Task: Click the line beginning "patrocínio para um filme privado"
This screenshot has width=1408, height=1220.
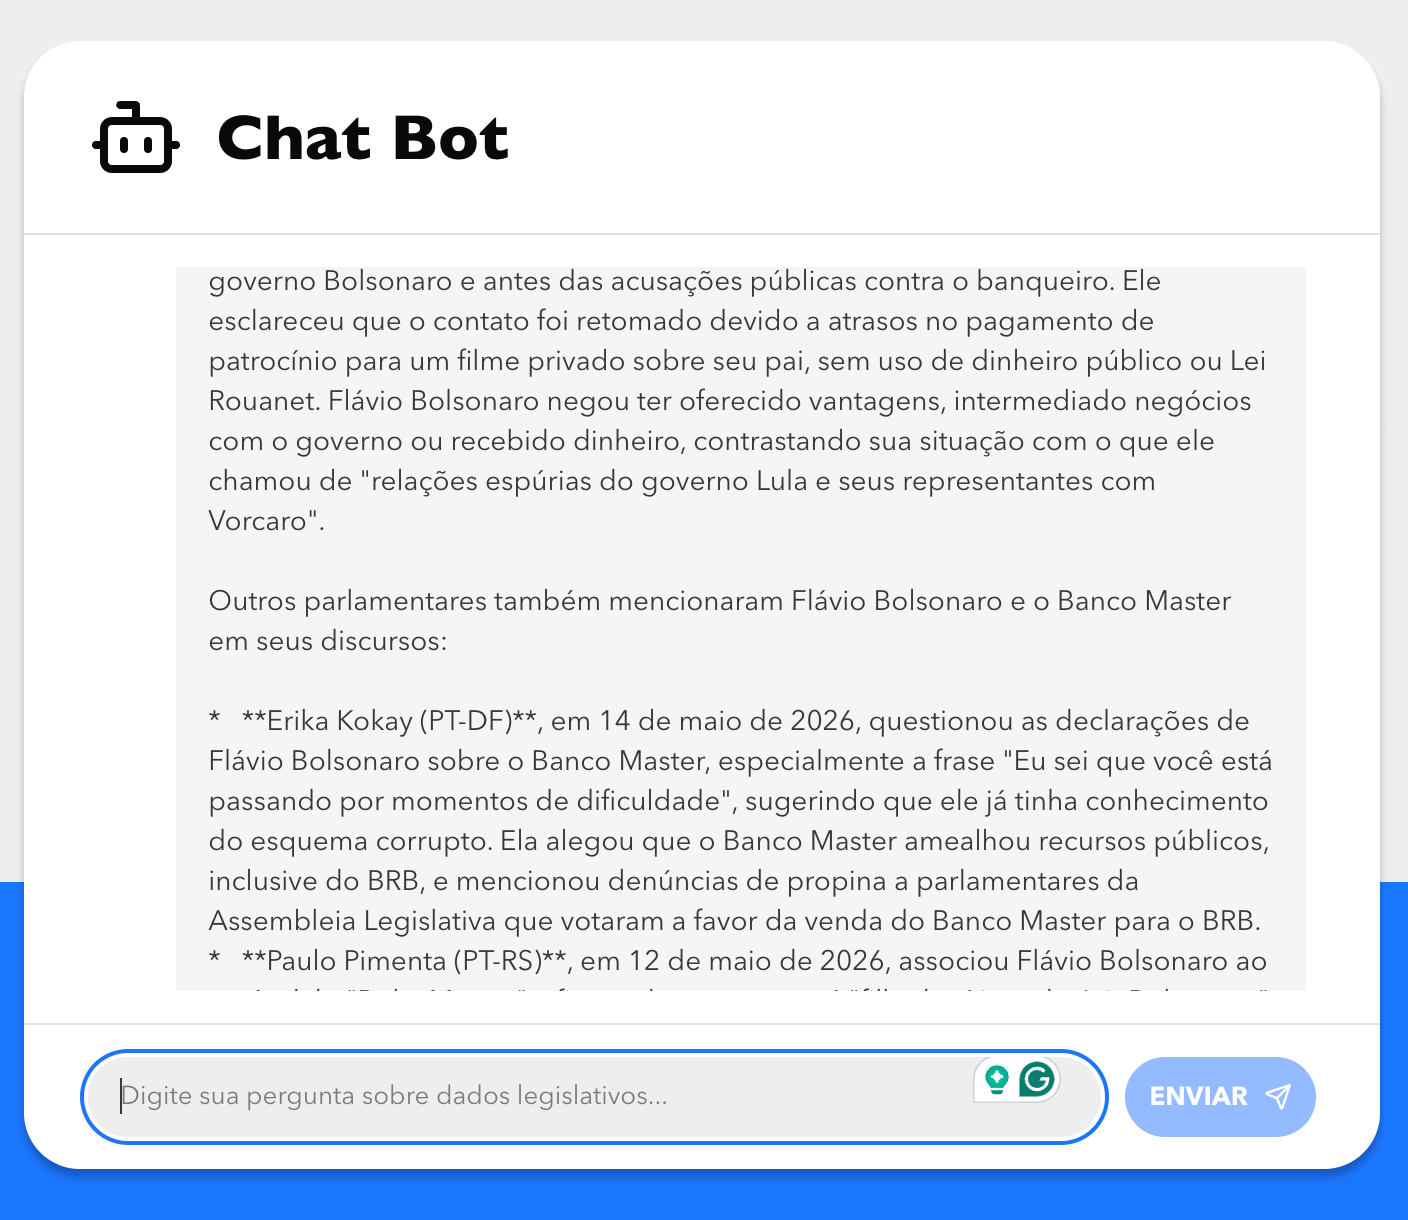Action: pos(737,361)
